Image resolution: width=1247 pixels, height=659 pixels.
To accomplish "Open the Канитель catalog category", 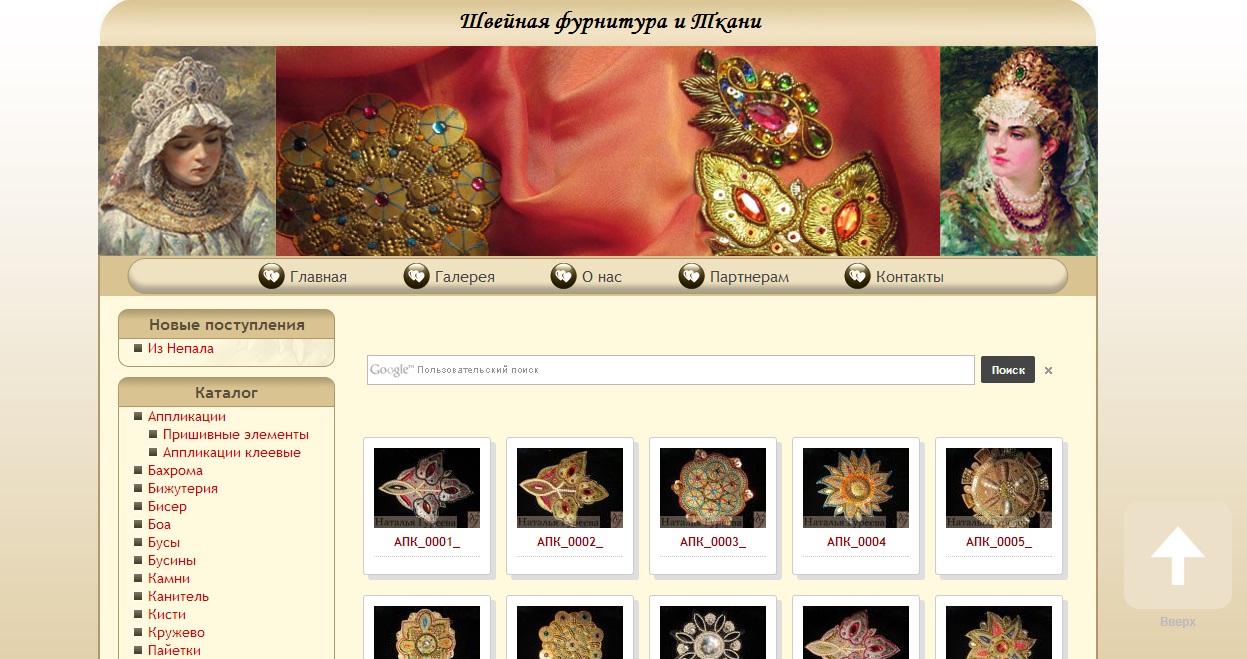I will pyautogui.click(x=178, y=597).
